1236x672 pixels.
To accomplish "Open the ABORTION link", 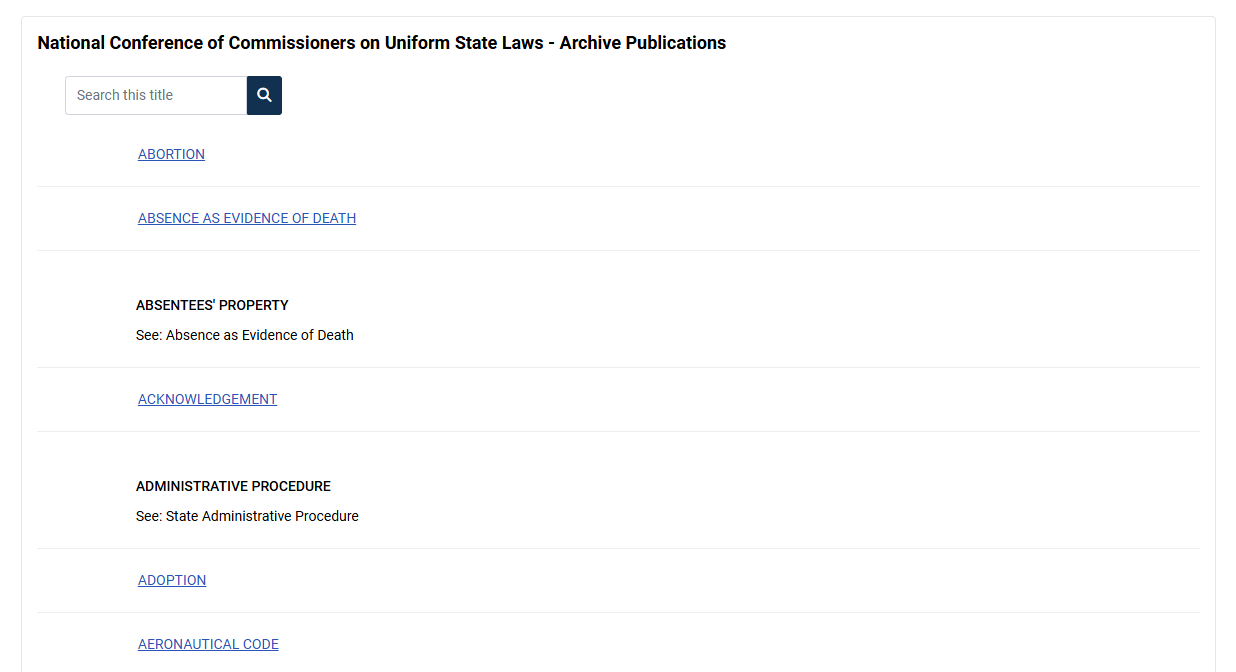I will tap(171, 154).
